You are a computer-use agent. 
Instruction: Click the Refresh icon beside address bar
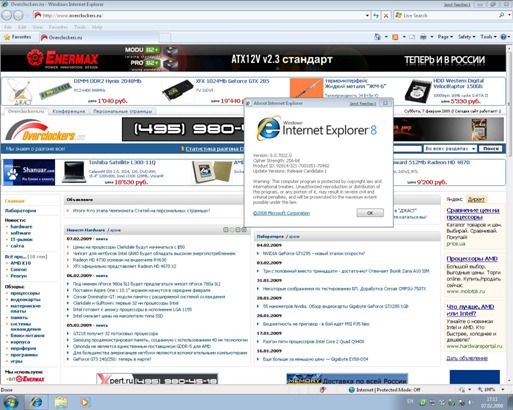(x=376, y=15)
